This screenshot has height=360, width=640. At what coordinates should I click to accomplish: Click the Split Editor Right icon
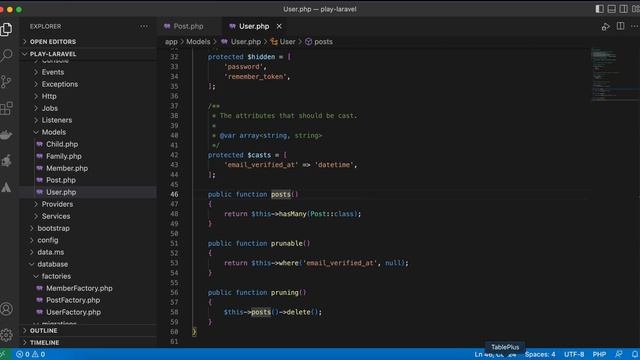coord(620,26)
